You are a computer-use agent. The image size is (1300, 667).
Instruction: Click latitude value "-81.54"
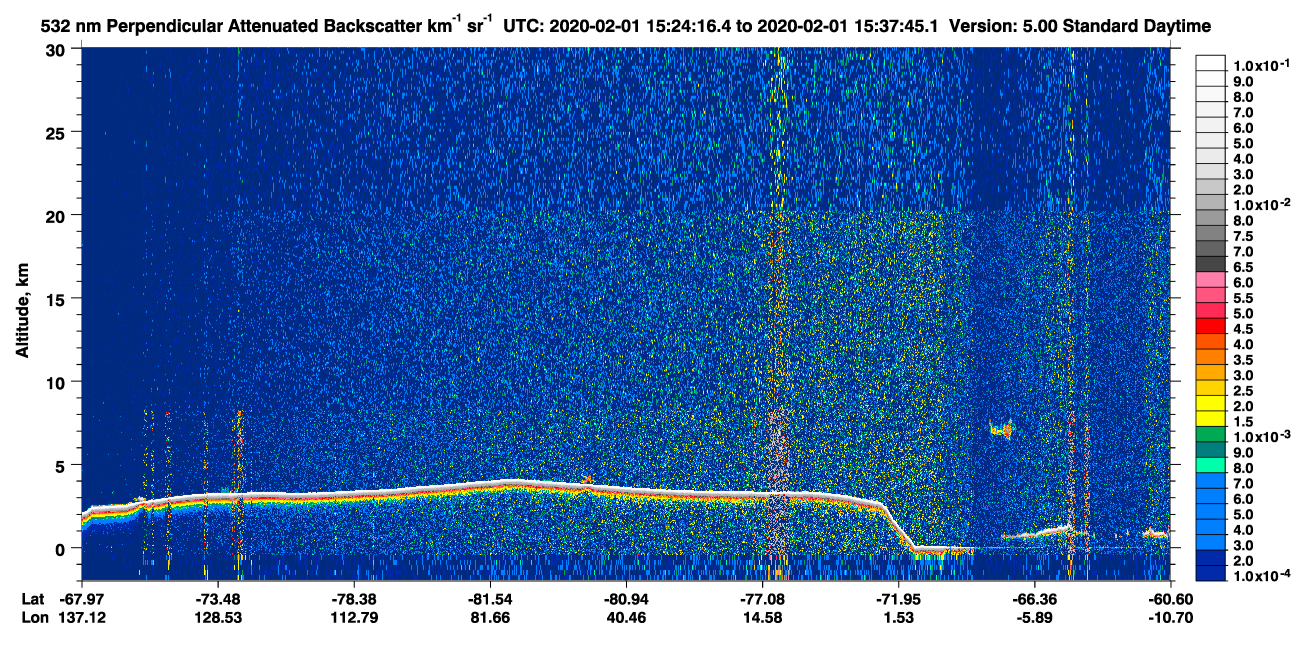[x=490, y=599]
